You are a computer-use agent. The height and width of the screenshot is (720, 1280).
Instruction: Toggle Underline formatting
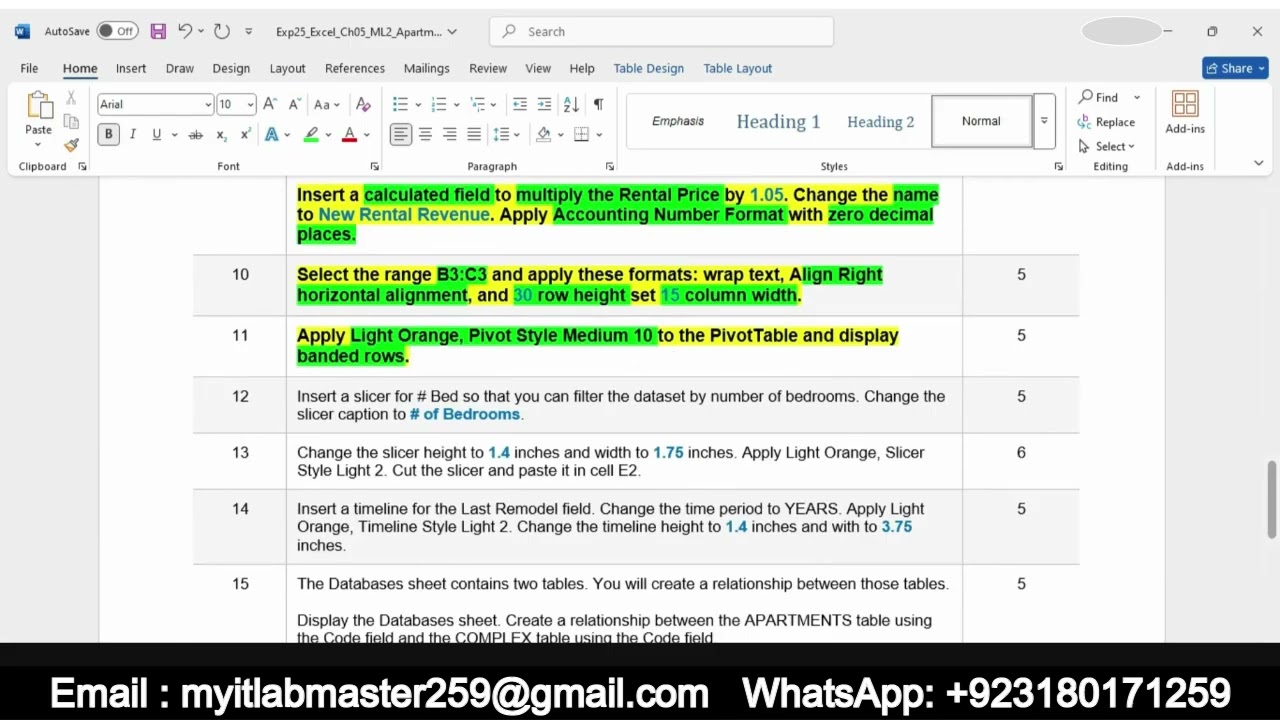[x=156, y=134]
